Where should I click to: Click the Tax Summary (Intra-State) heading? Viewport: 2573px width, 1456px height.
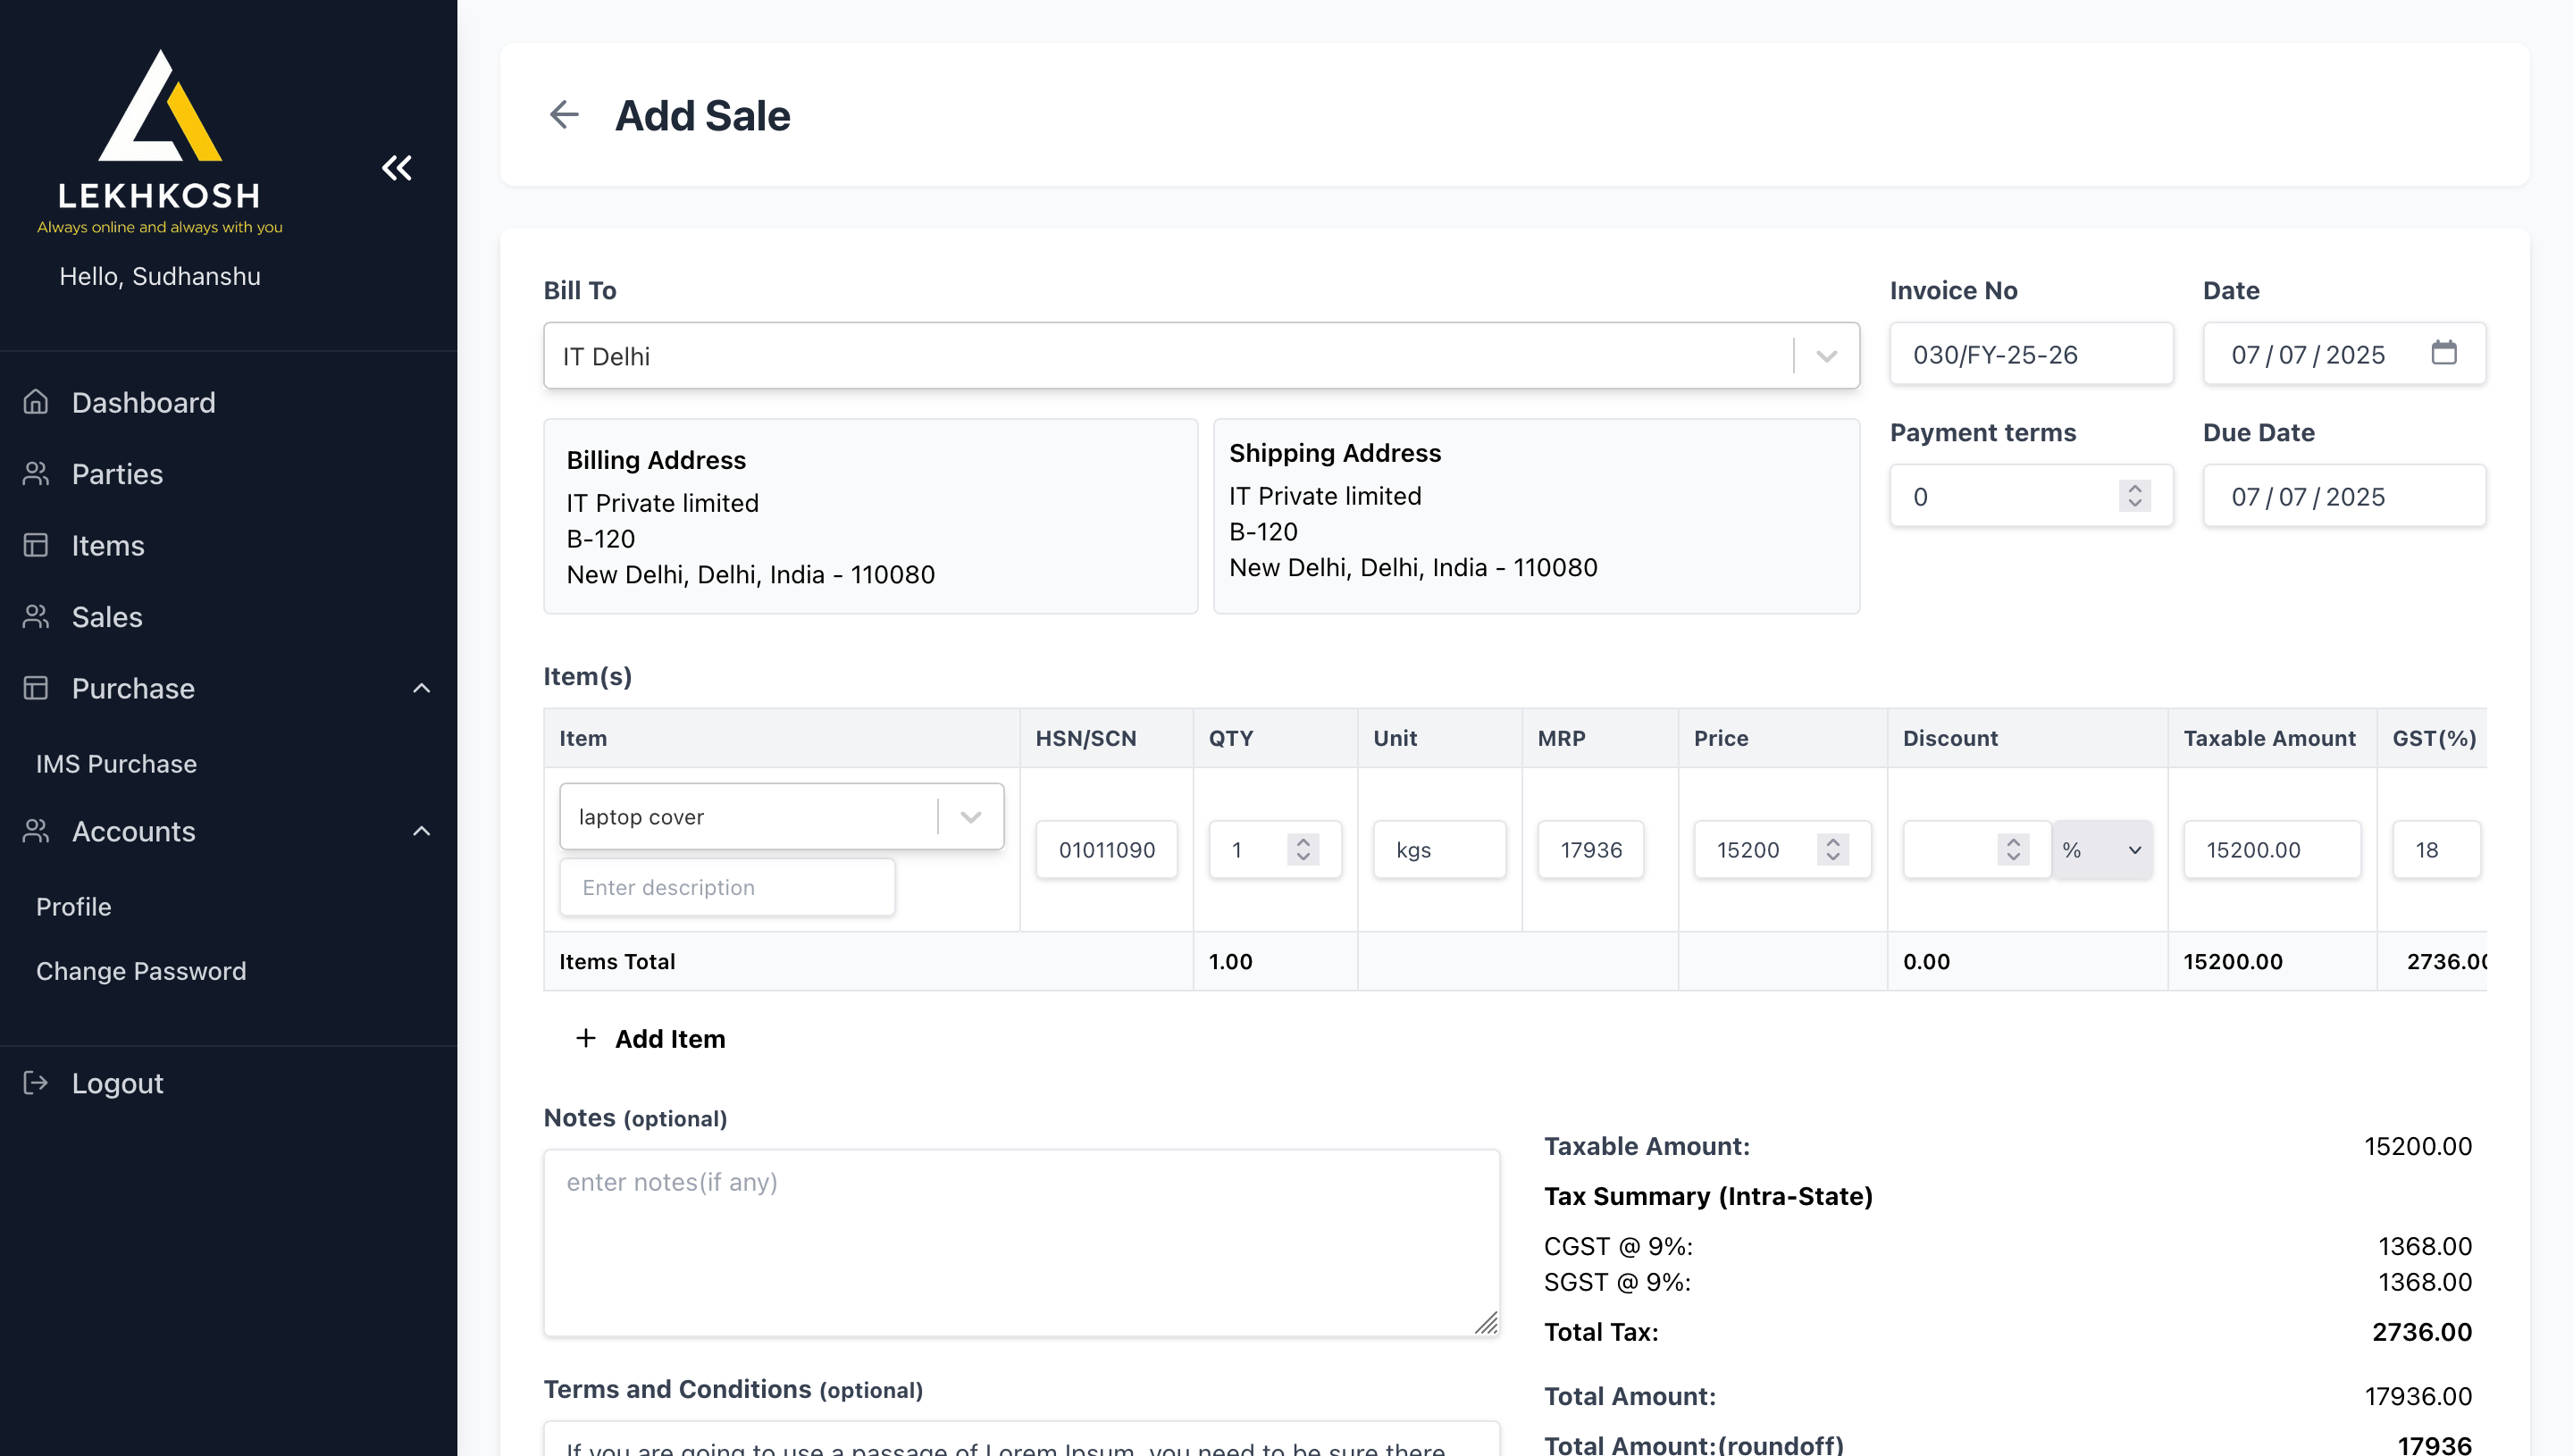tap(1708, 1196)
